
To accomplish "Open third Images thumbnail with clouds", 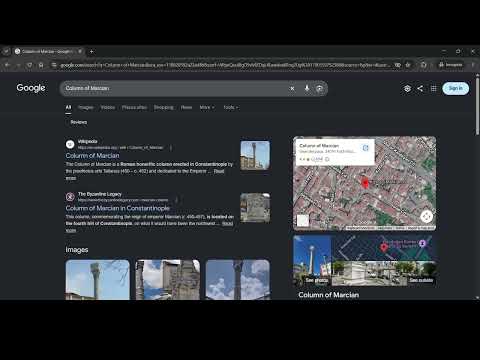I will point(238,280).
